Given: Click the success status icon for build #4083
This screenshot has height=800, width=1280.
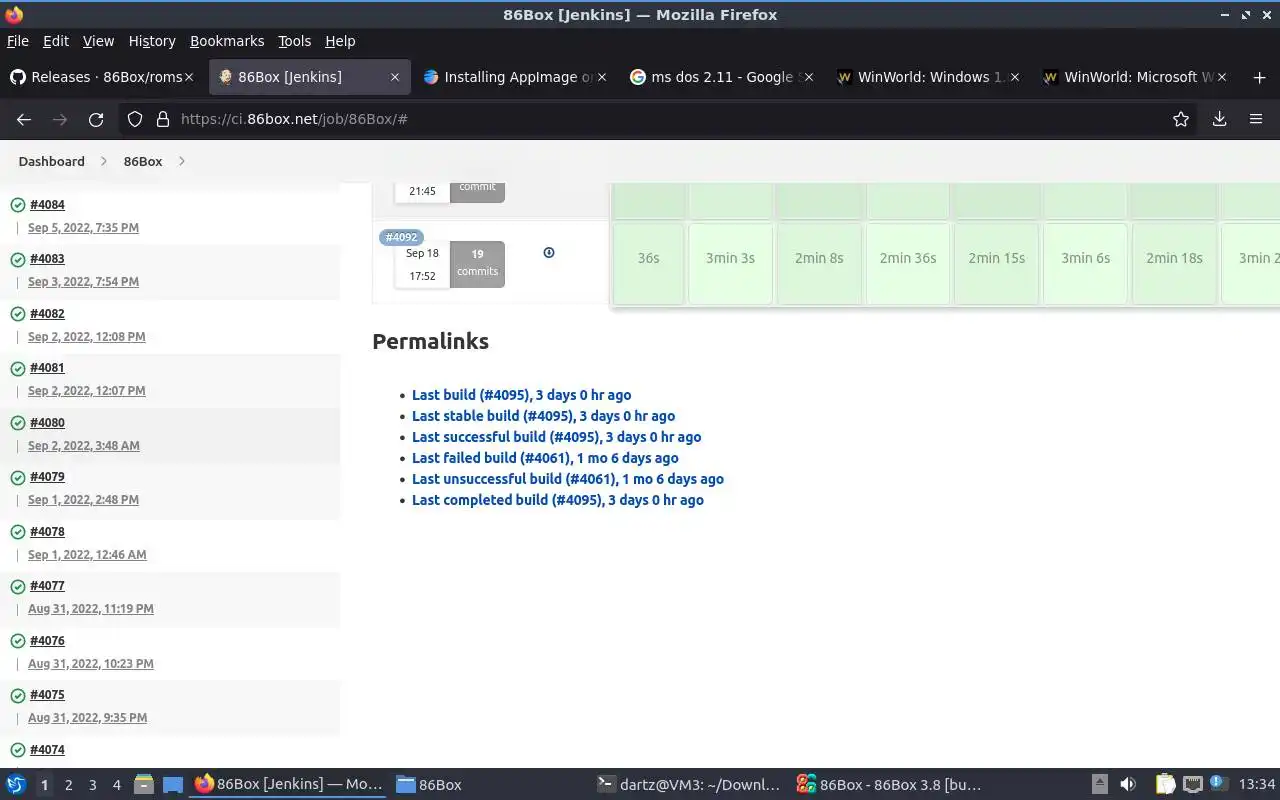Looking at the screenshot, I should click(17, 259).
